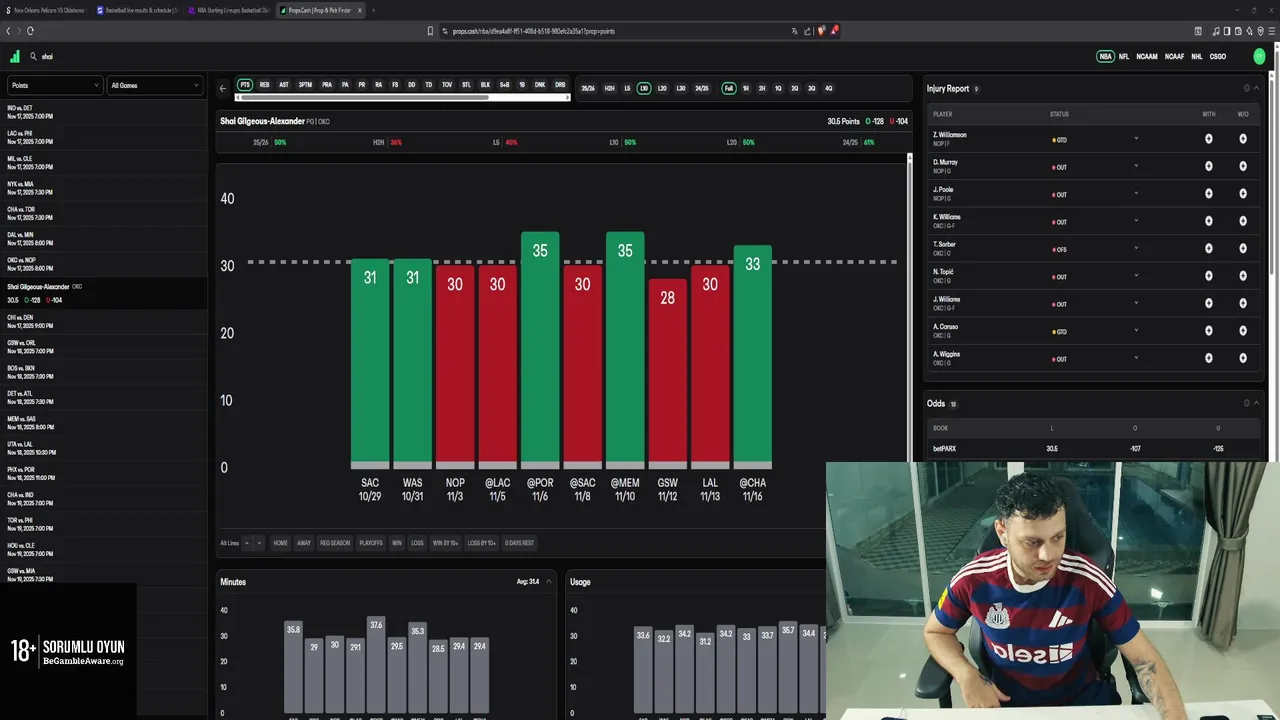Click the back arrow beside stat tabs
This screenshot has height=720, width=1280.
tap(223, 88)
